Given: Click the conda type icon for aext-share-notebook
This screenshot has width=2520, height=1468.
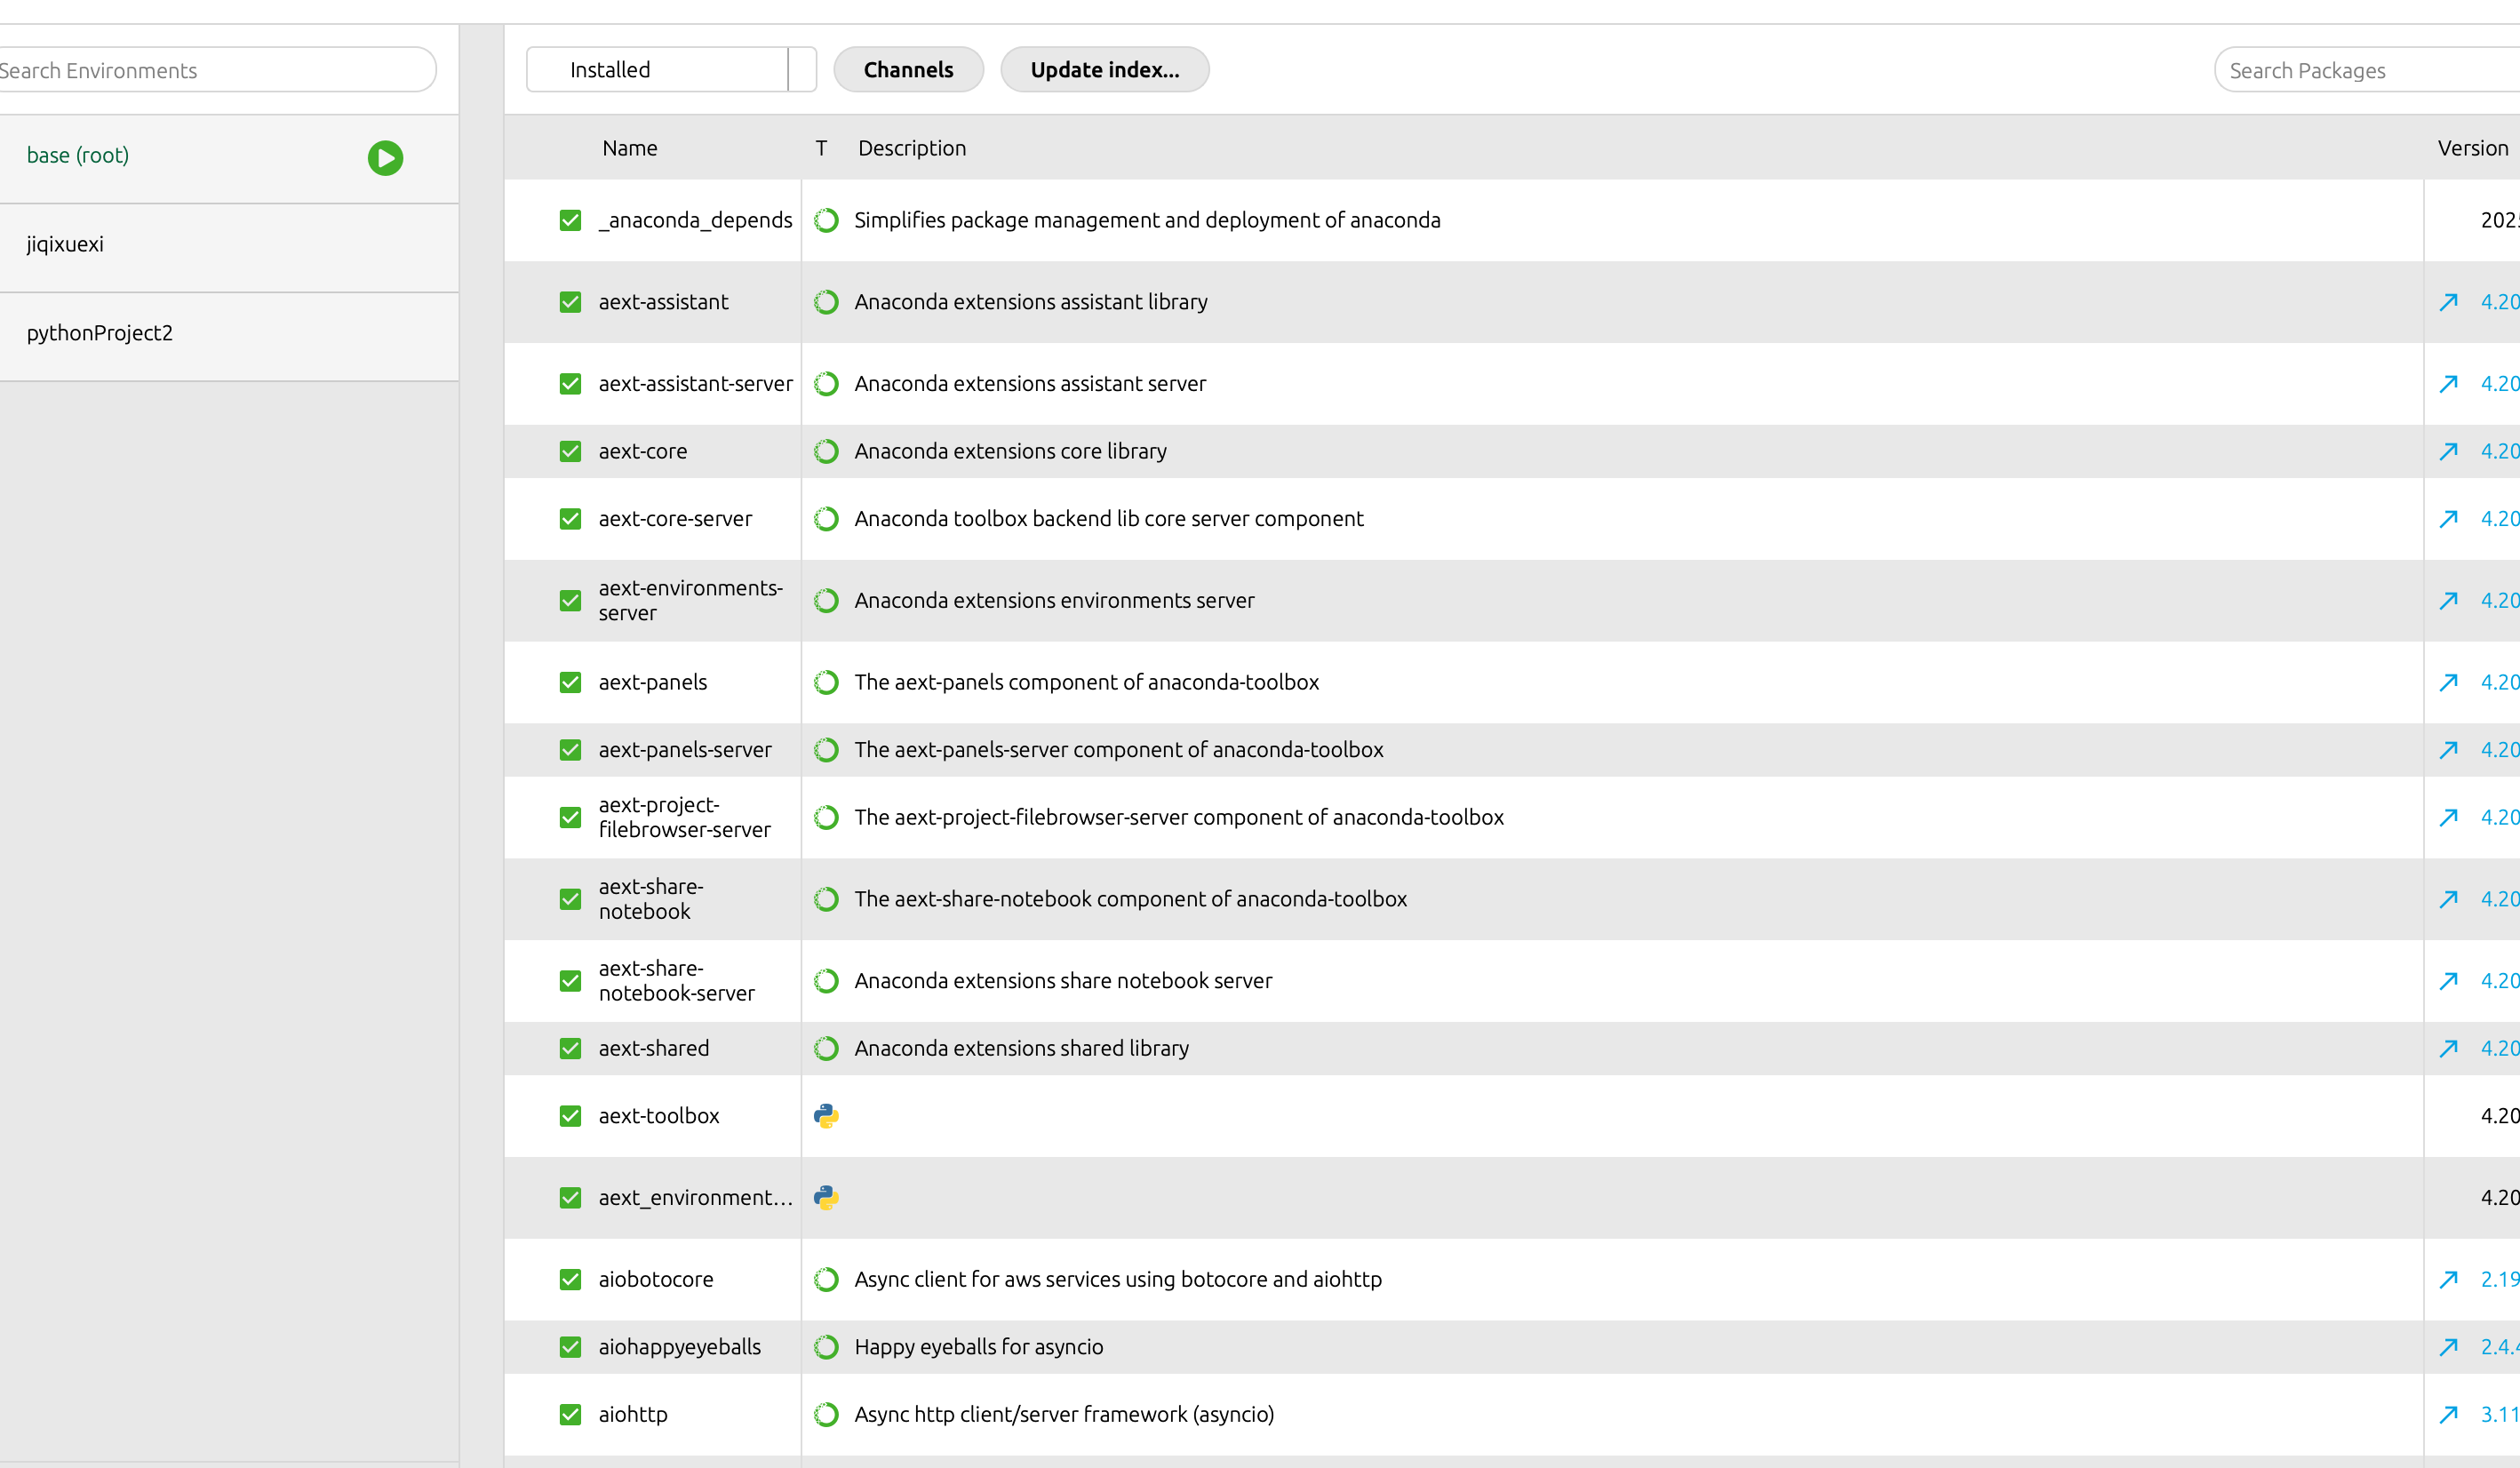Looking at the screenshot, I should point(826,899).
